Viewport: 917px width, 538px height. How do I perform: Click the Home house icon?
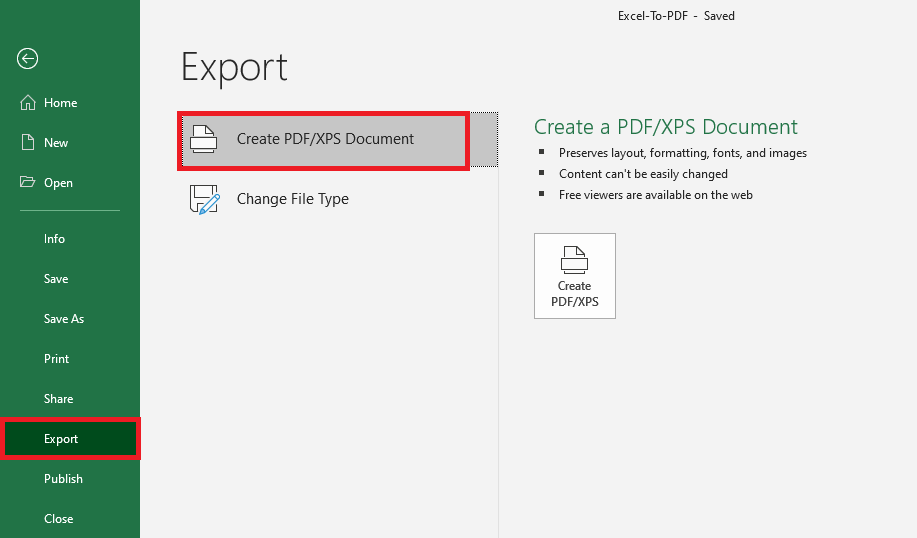pyautogui.click(x=27, y=102)
